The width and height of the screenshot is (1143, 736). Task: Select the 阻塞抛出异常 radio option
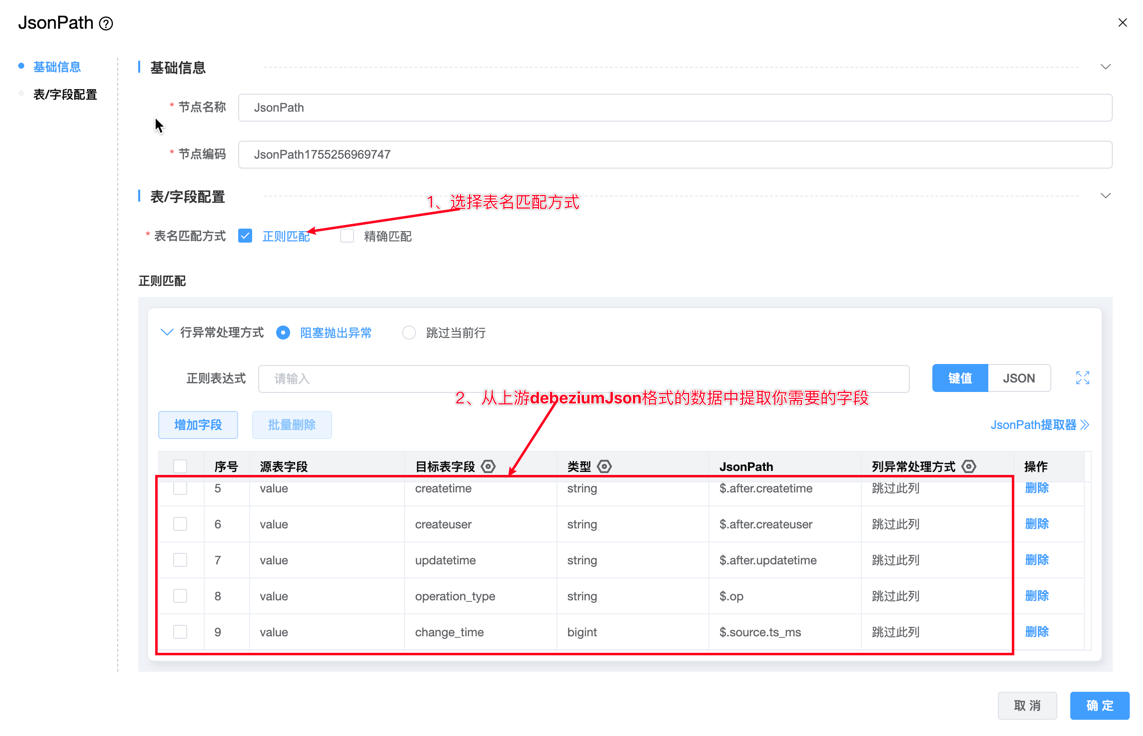[283, 333]
